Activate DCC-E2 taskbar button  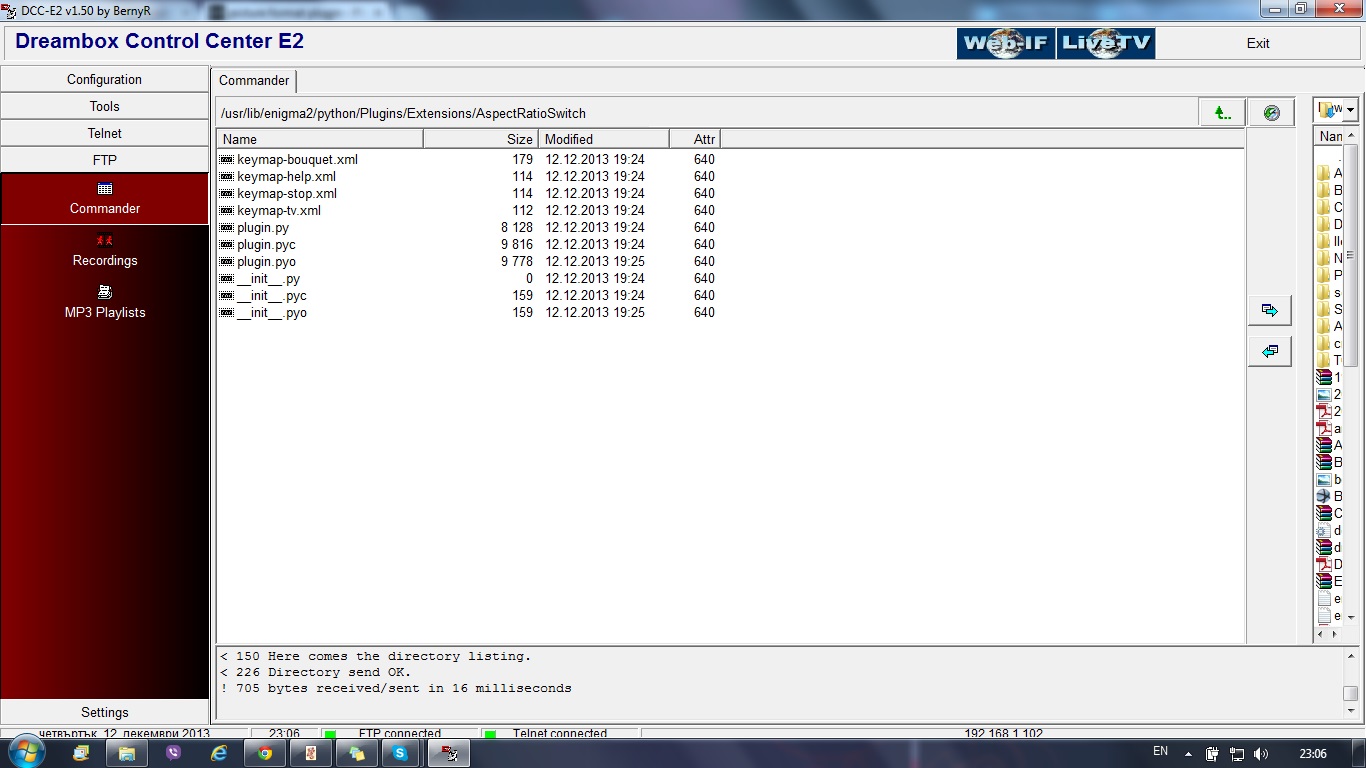(449, 753)
